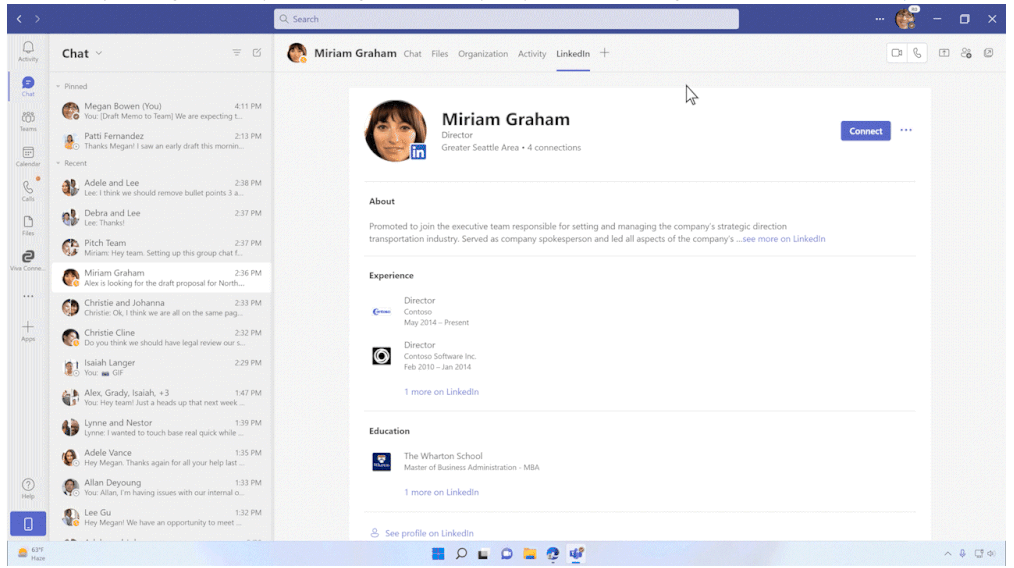1014x568 pixels.
Task: Filter the chat list
Action: coord(237,53)
